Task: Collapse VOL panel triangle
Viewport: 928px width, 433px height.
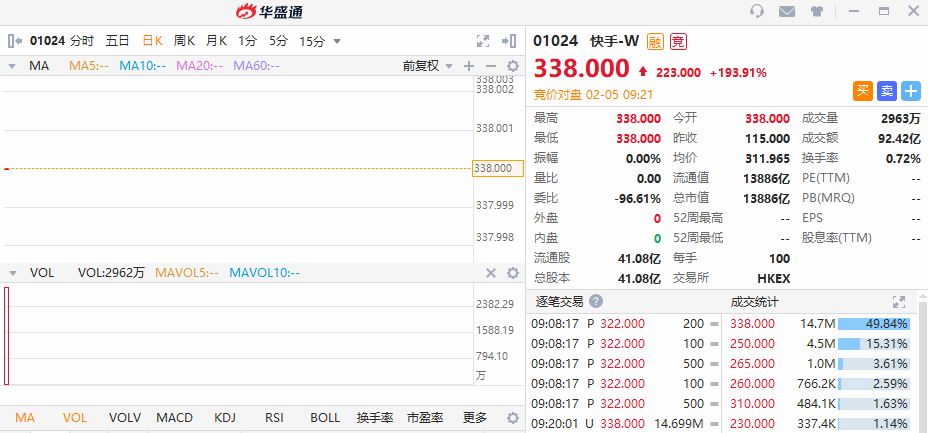Action: [12, 273]
